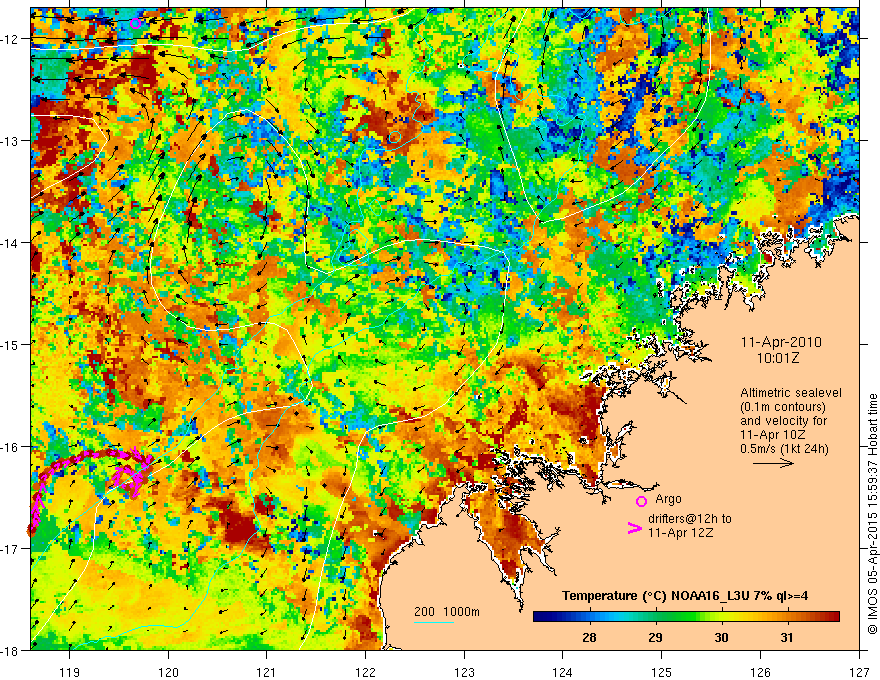Click the longitude axis label '121'

(267, 672)
